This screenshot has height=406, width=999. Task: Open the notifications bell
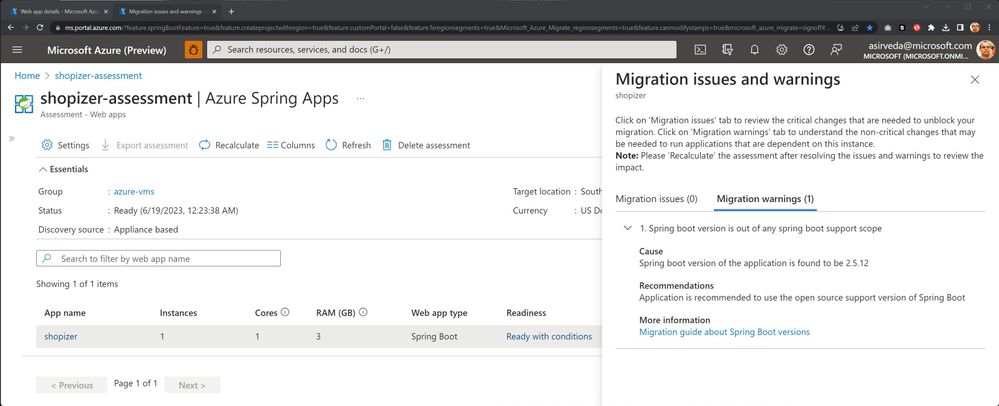click(x=754, y=50)
